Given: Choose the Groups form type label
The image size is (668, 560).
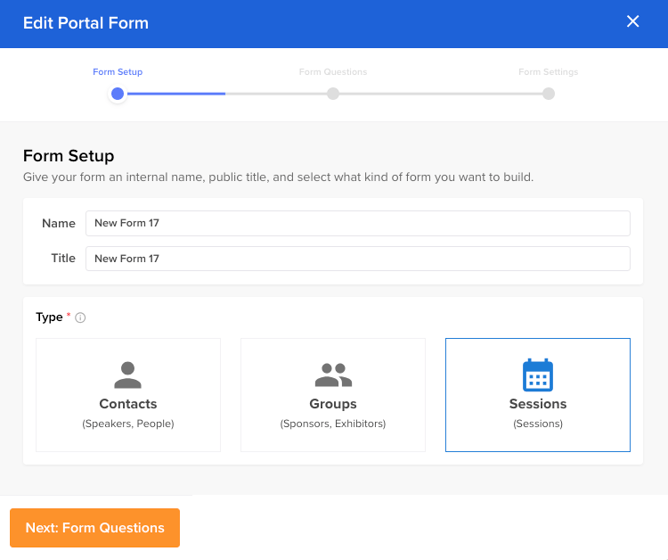Looking at the screenshot, I should (333, 404).
